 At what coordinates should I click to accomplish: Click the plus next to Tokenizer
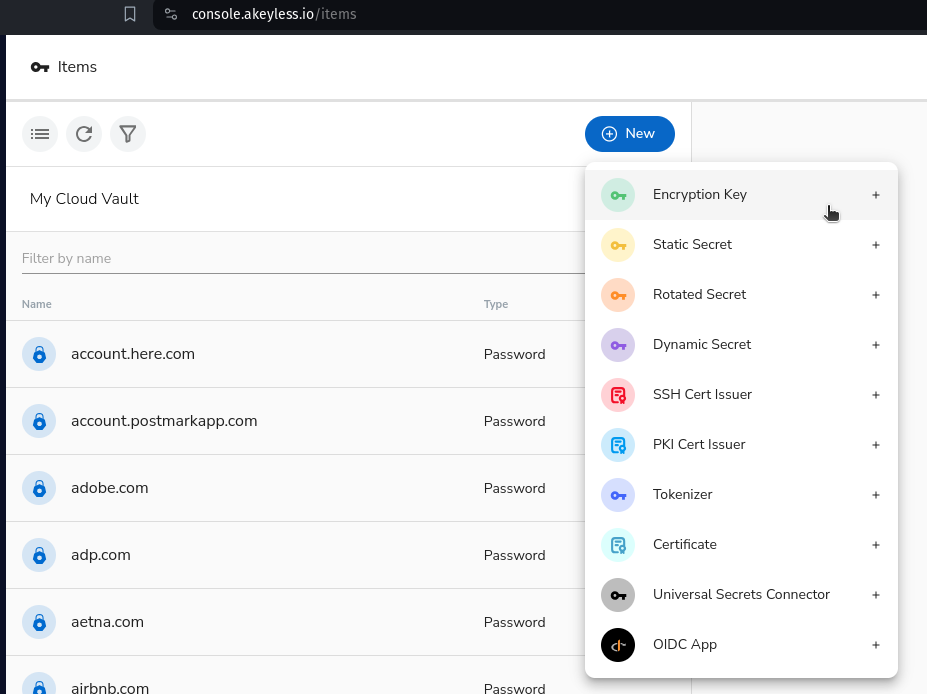[x=876, y=495]
